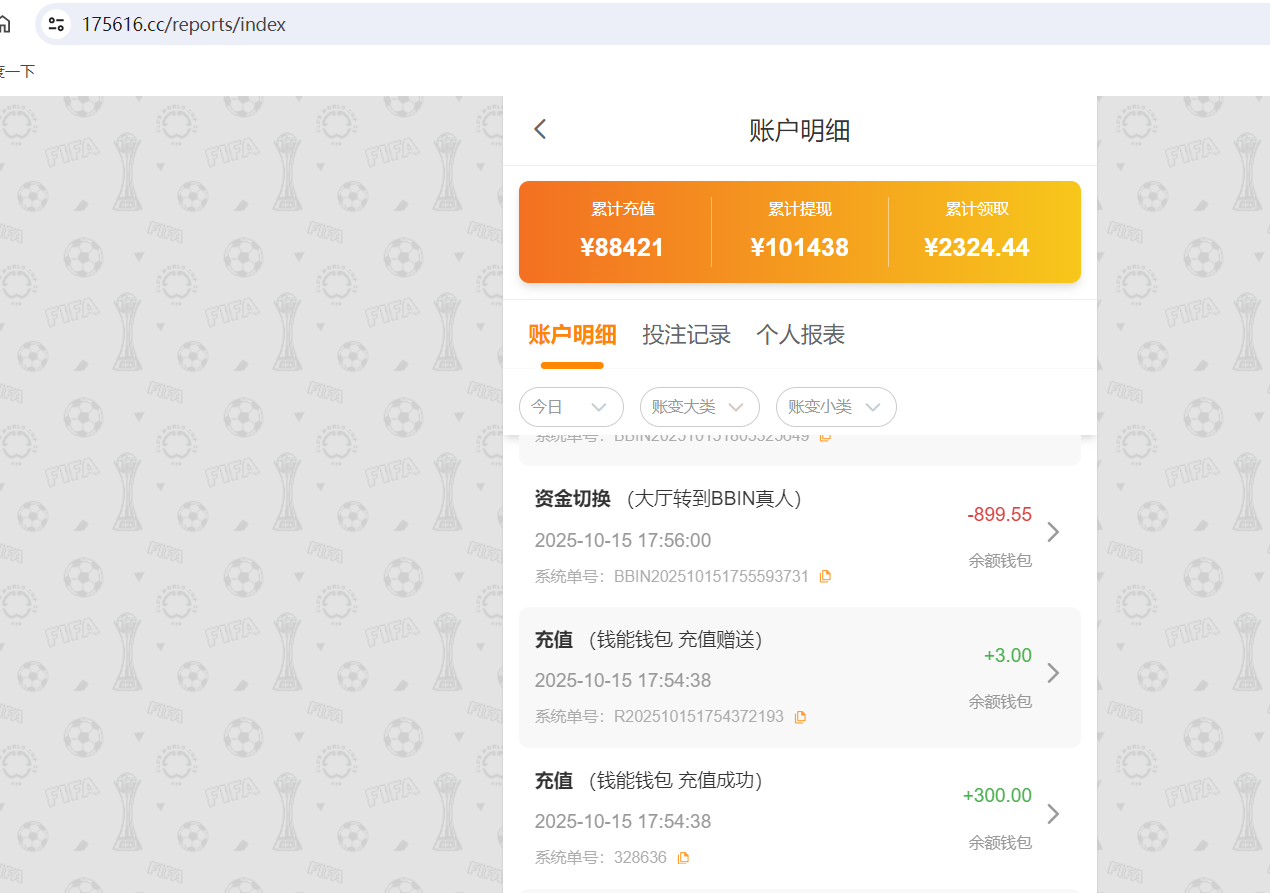Click the browser home icon
The image size is (1270, 893).
[x=5, y=23]
